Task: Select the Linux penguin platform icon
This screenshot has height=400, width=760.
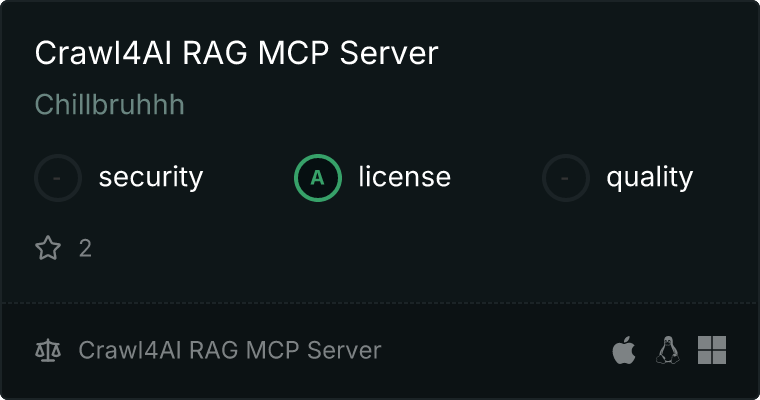Action: coord(667,350)
